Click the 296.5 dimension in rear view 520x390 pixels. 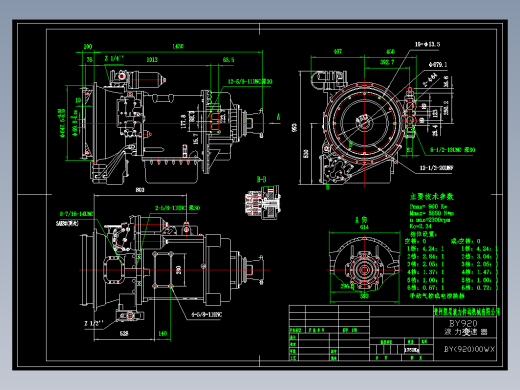[x=347, y=286]
